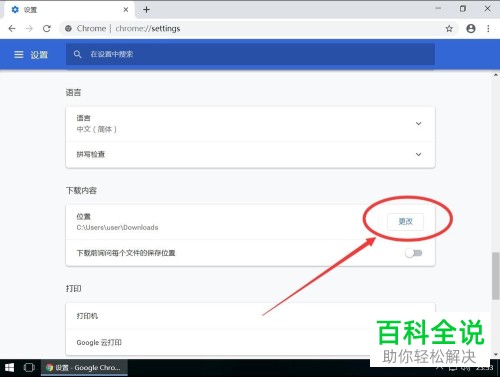Click the scrollbar up arrow
This screenshot has height=377, width=500.
point(496,75)
